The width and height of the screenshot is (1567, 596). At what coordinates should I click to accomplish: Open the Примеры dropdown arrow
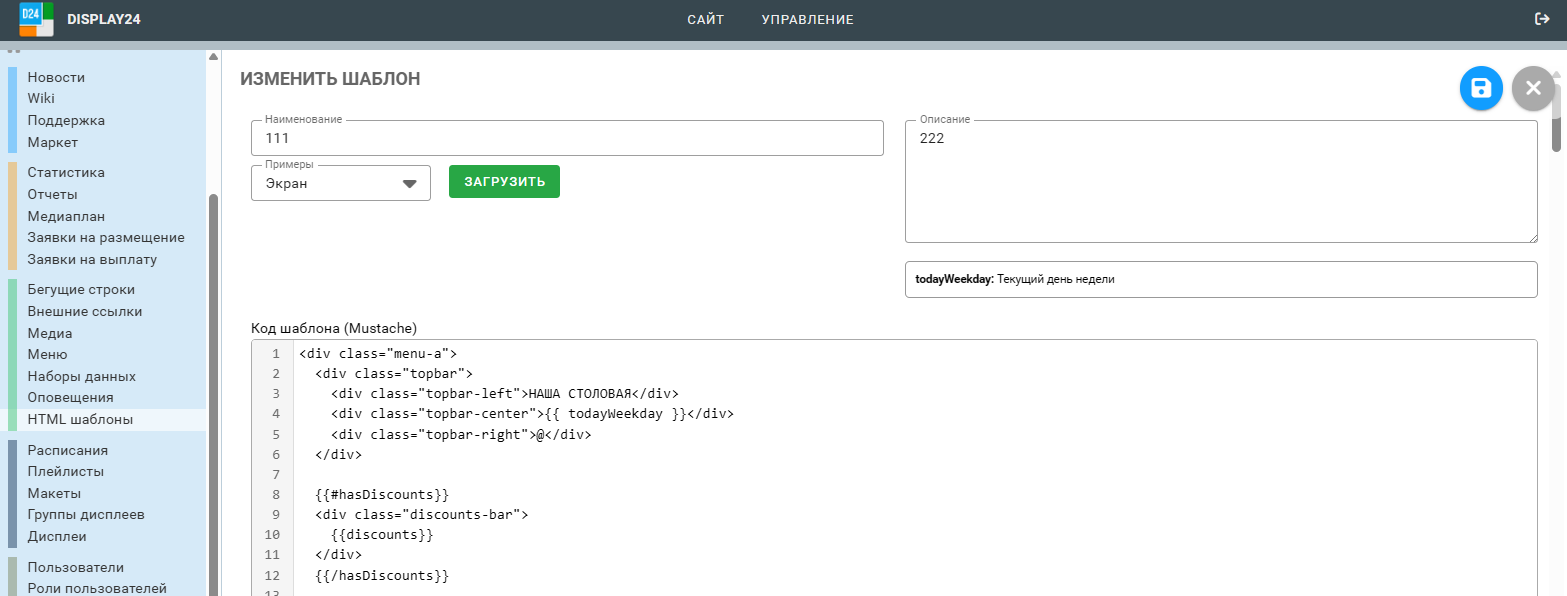pyautogui.click(x=409, y=184)
